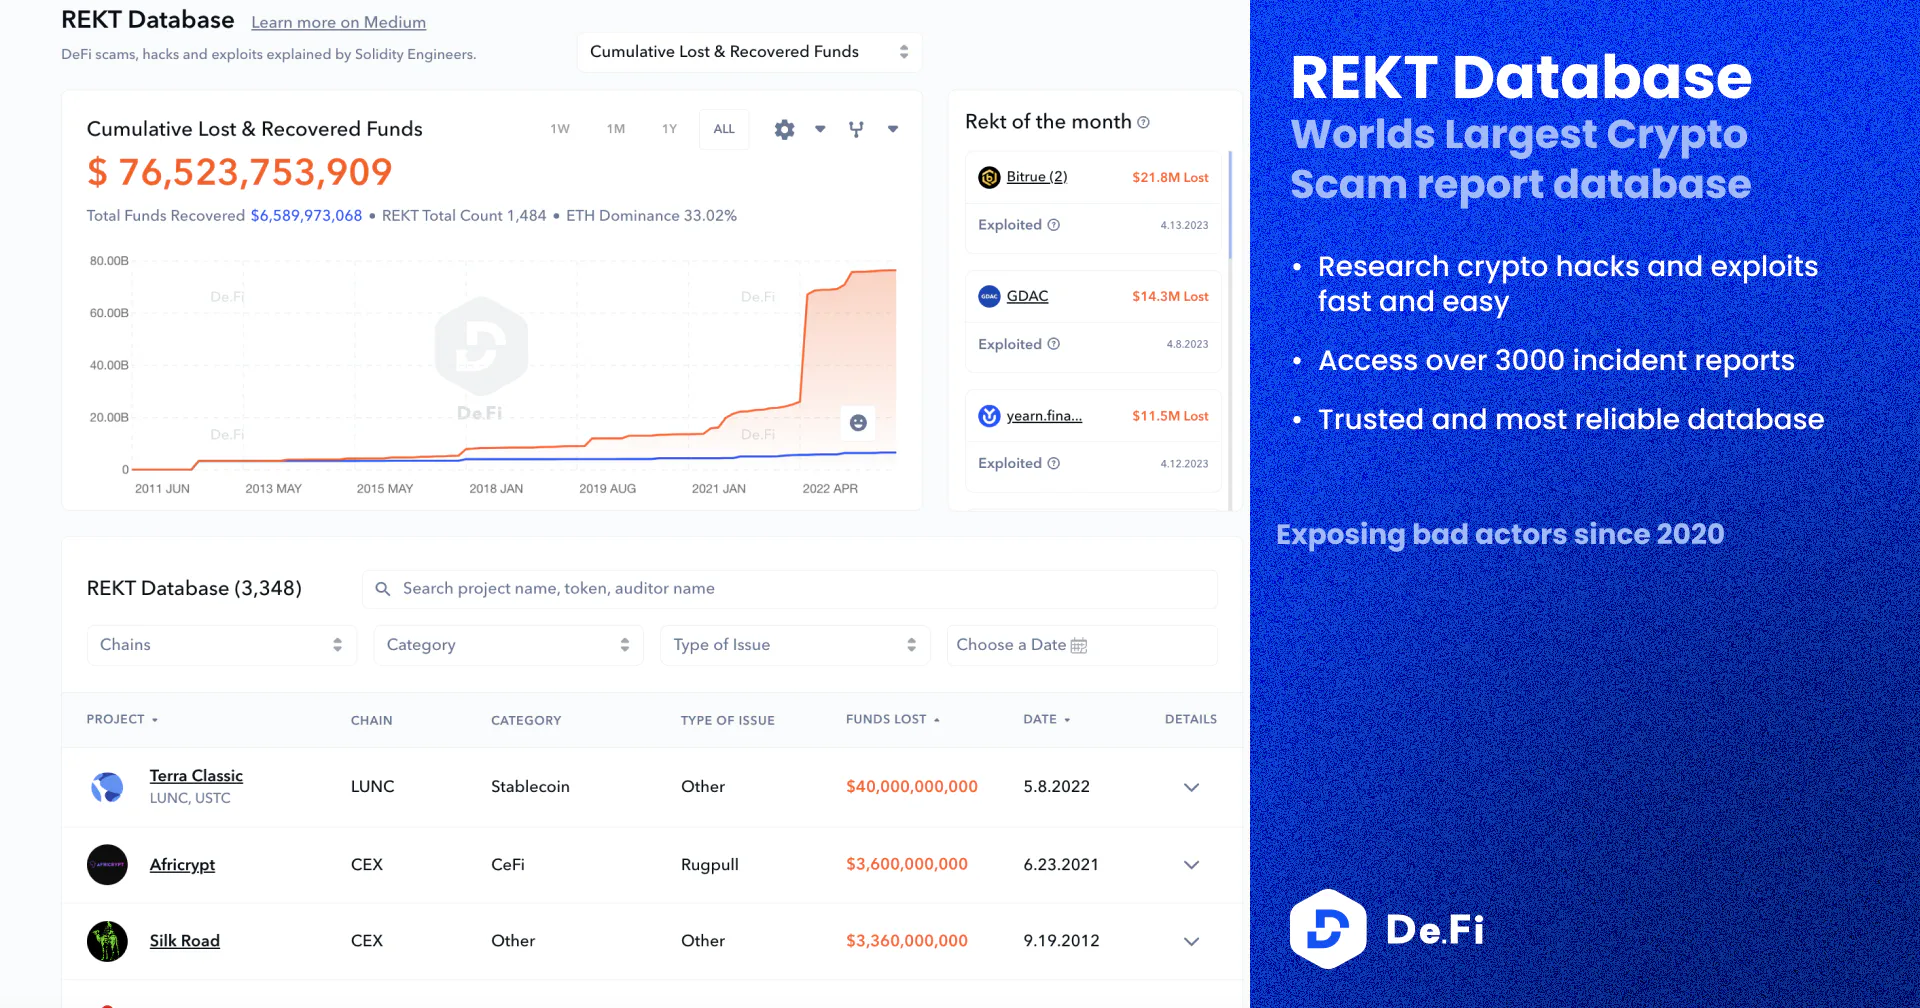The width and height of the screenshot is (1920, 1008).
Task: Expand Silk Road row details
Action: (x=1191, y=941)
